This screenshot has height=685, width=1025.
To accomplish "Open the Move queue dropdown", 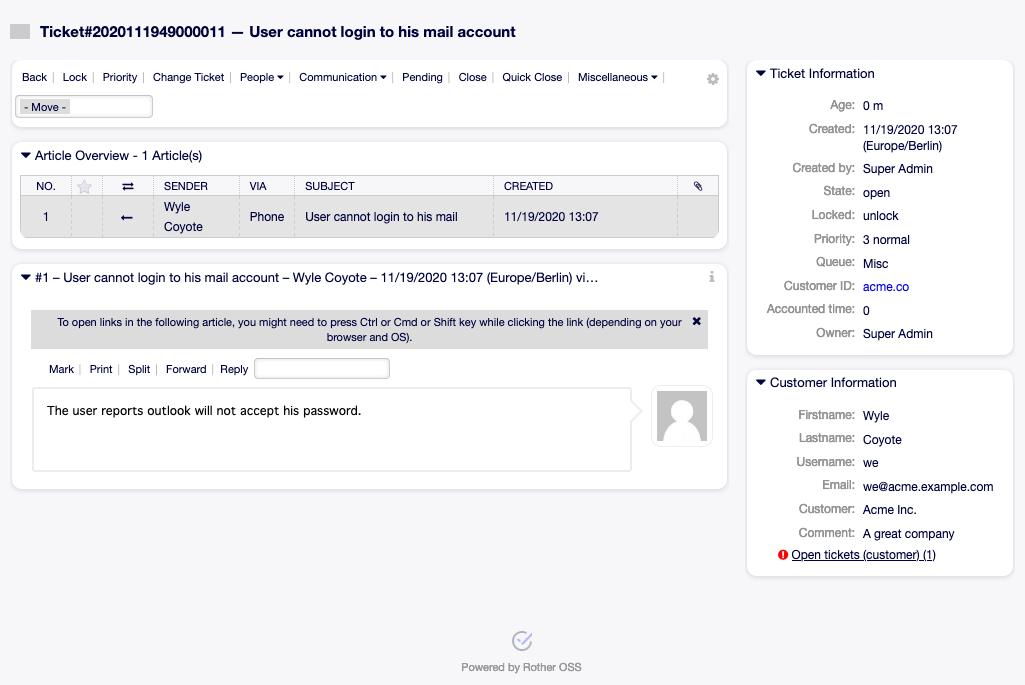I will tap(84, 107).
